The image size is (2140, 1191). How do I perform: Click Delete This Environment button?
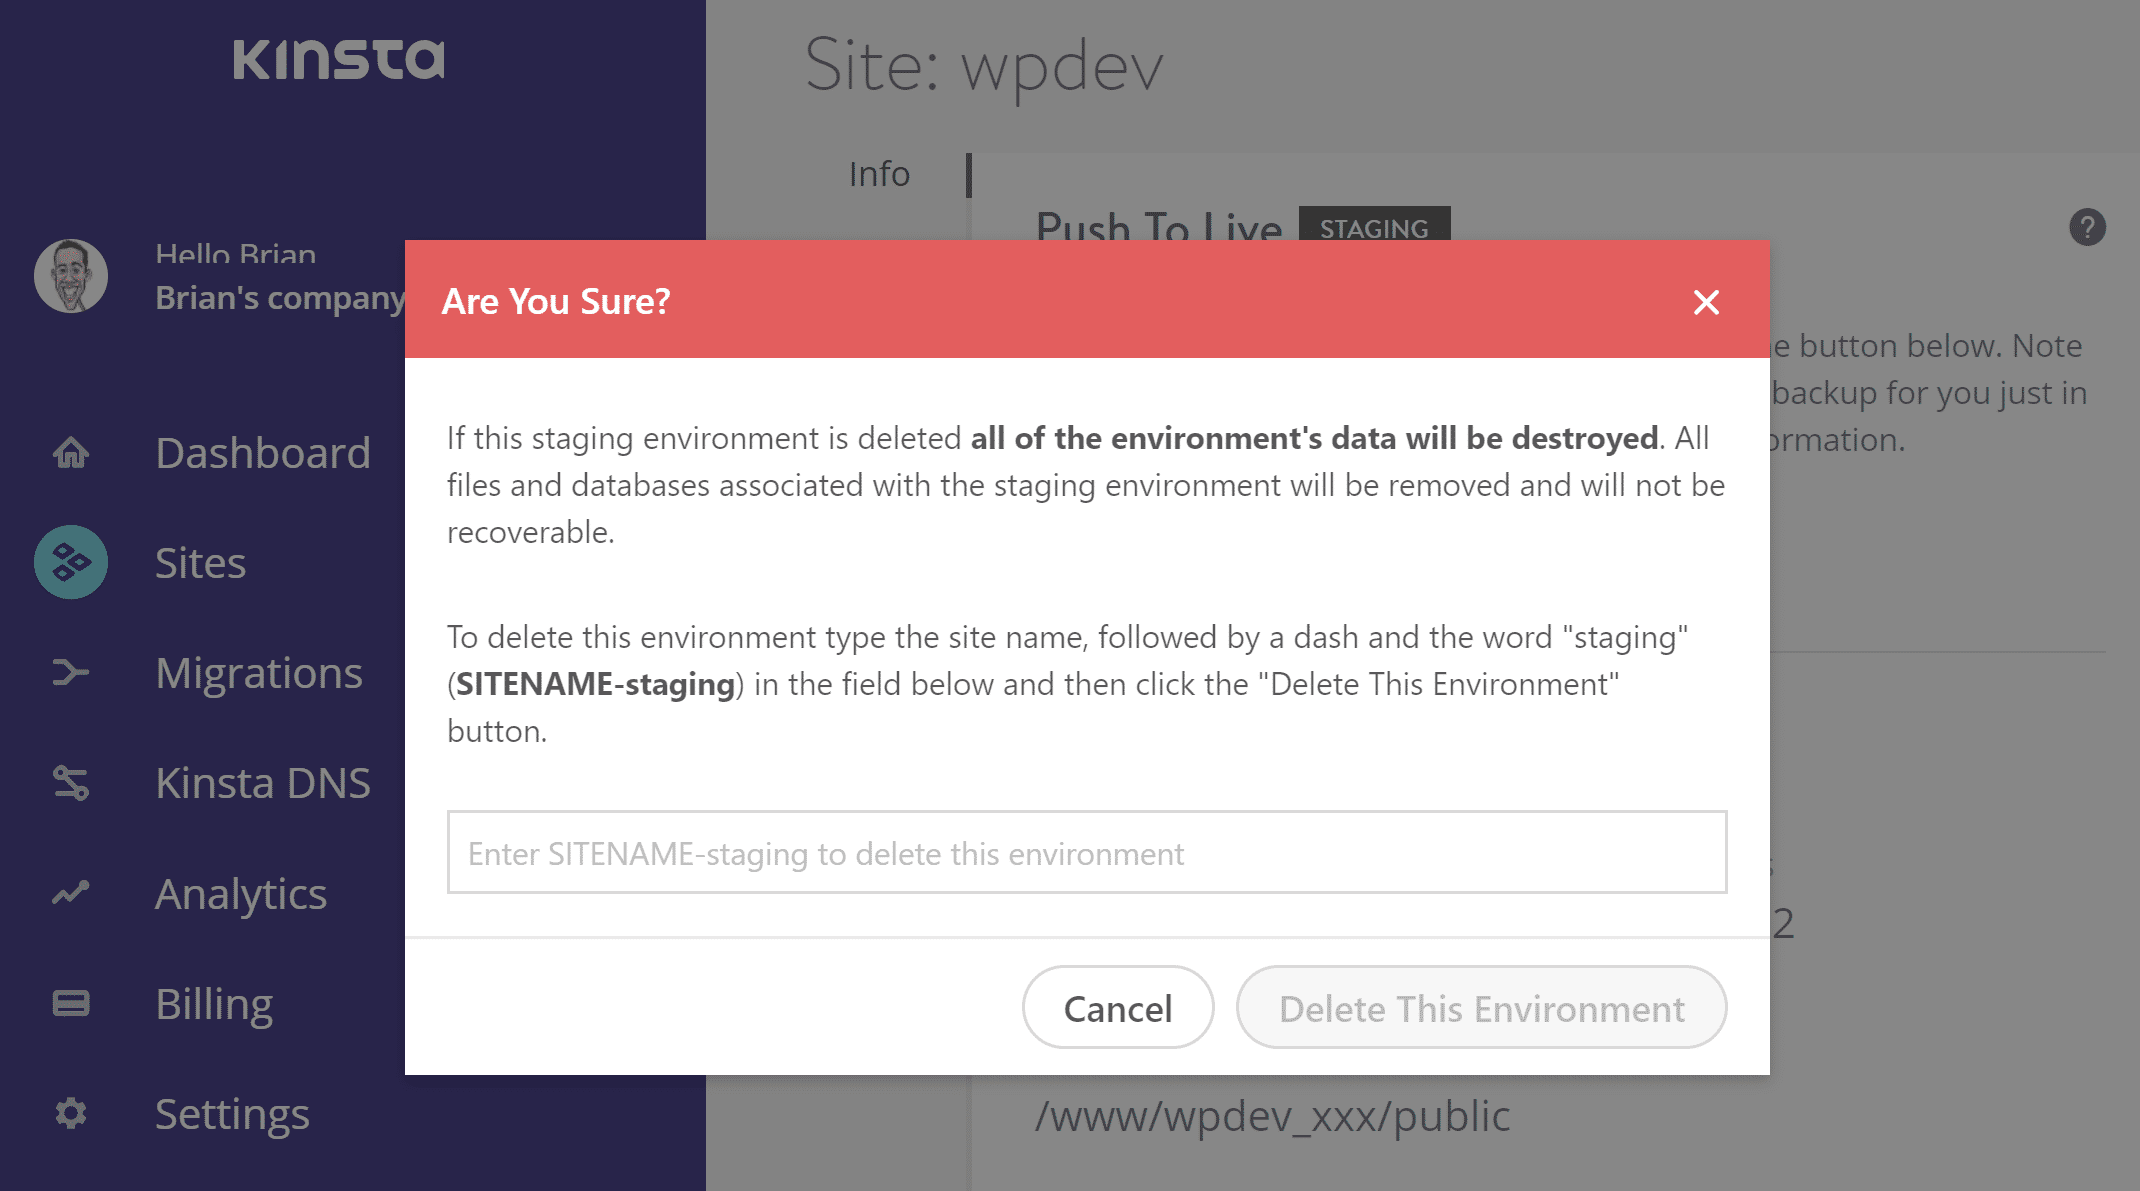[1481, 1008]
